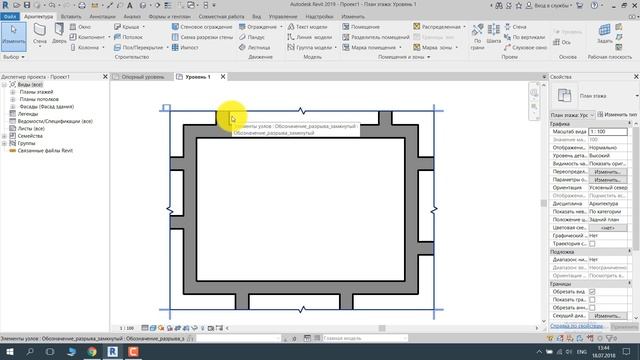Open Справка по свойствам link

click(576, 326)
